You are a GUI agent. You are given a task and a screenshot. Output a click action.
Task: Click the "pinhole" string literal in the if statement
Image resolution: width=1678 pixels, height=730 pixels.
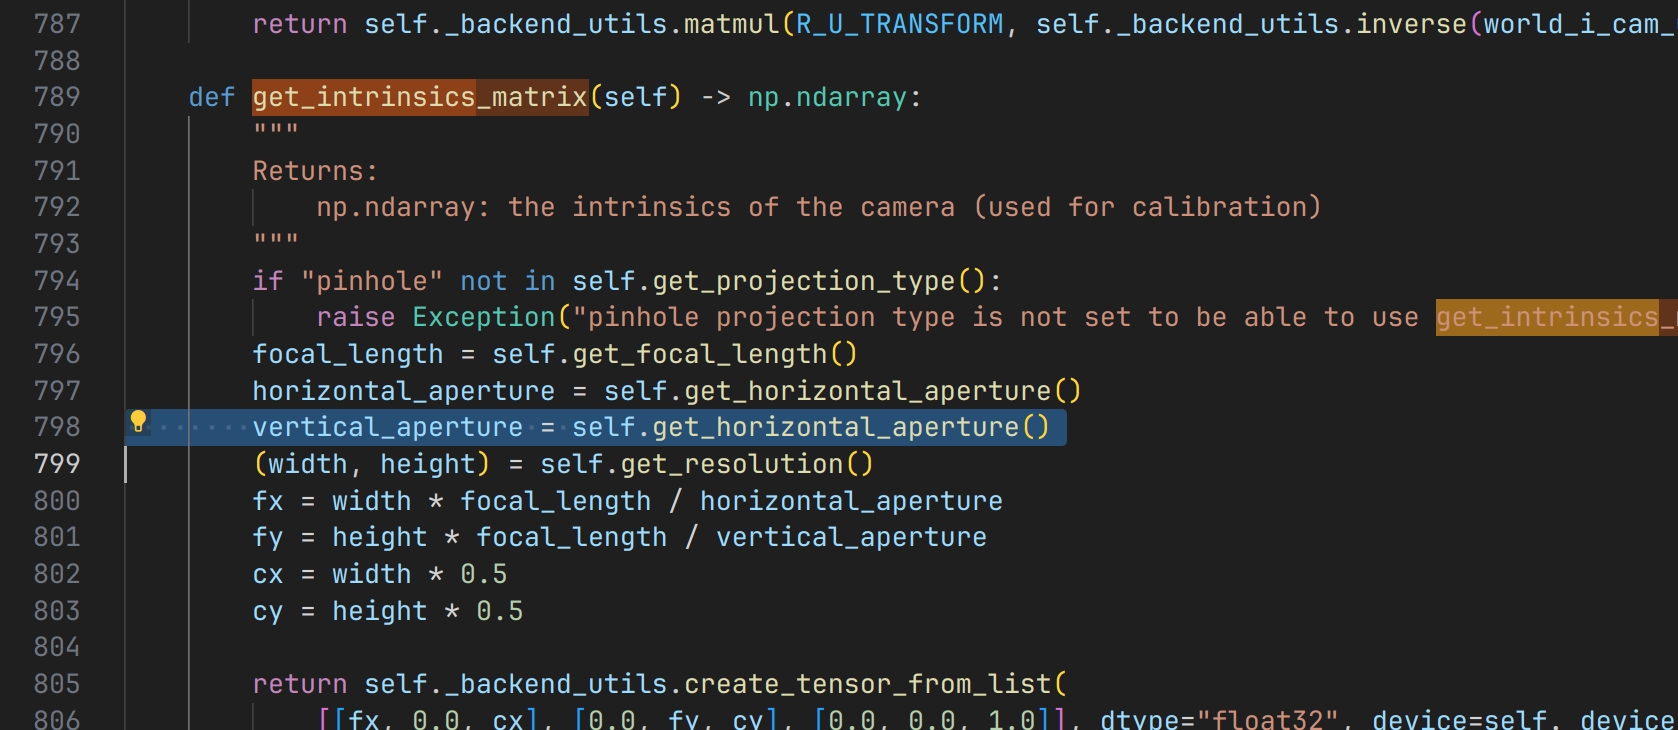pos(371,281)
